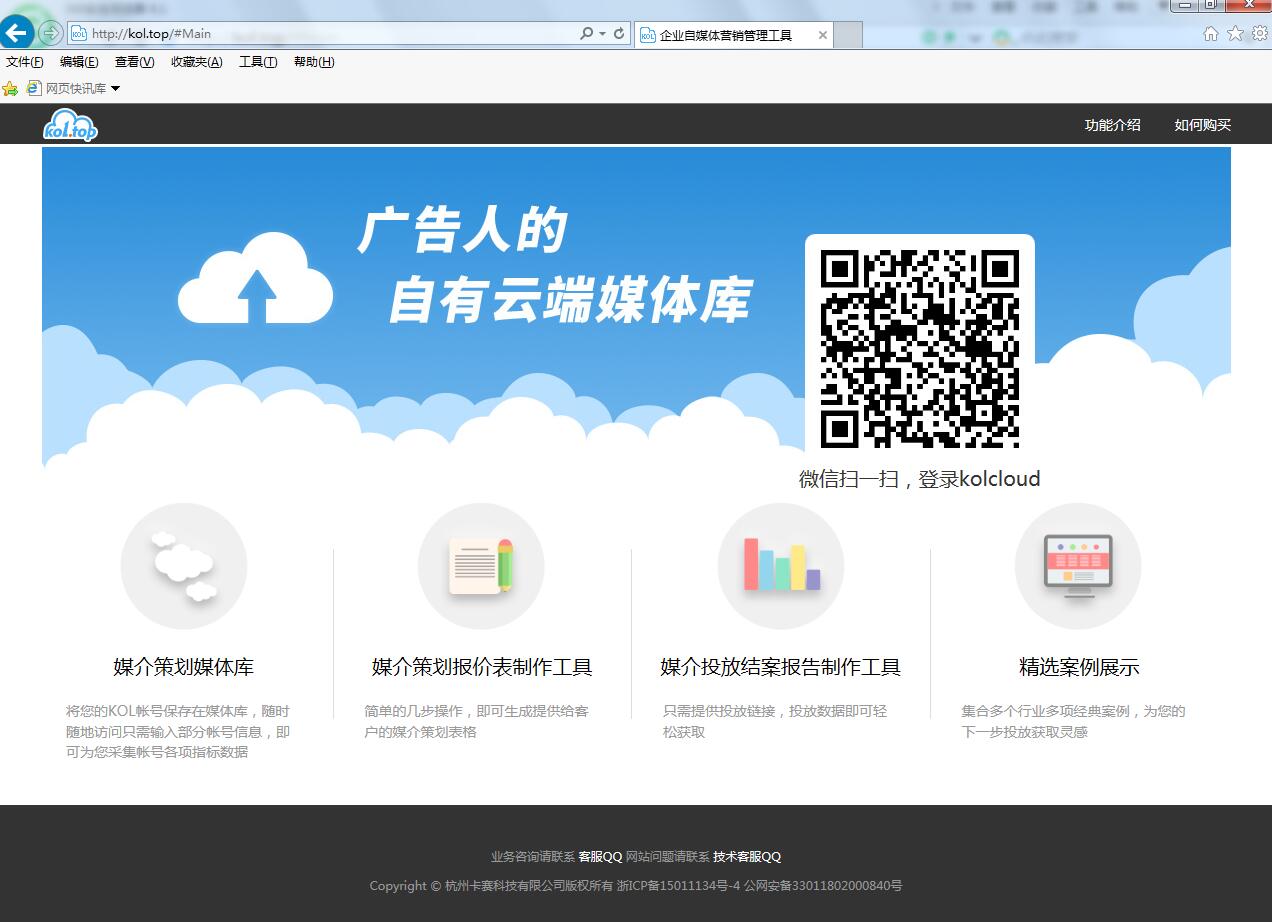
Task: Open the 帮助(H) menu
Action: click(314, 62)
